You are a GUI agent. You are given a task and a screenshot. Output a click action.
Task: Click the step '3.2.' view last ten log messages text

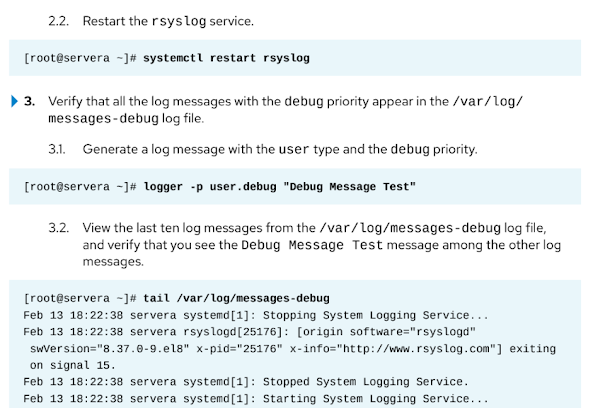(305, 245)
